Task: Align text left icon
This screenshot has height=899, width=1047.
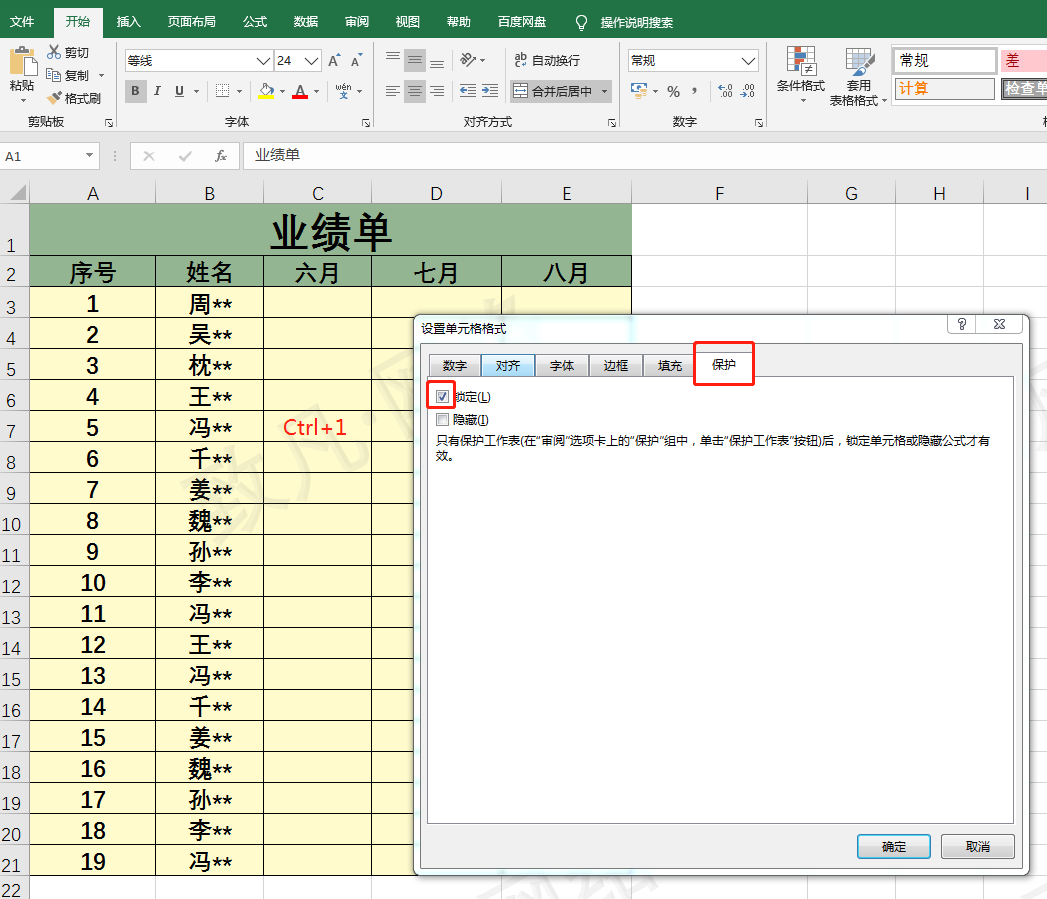Action: 393,91
